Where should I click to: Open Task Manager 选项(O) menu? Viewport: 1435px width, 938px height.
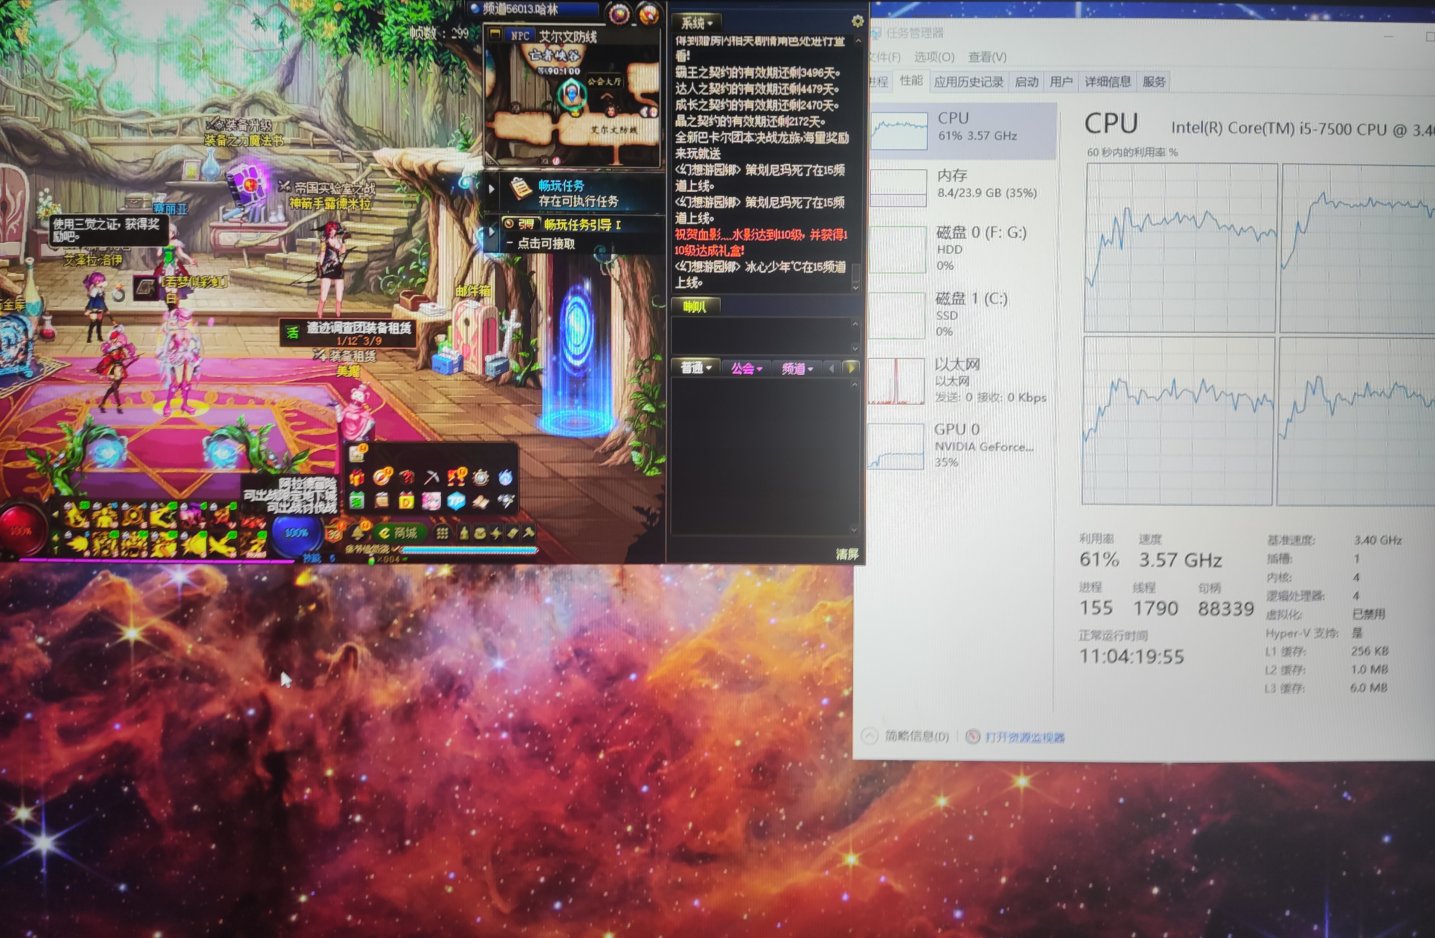tap(934, 57)
